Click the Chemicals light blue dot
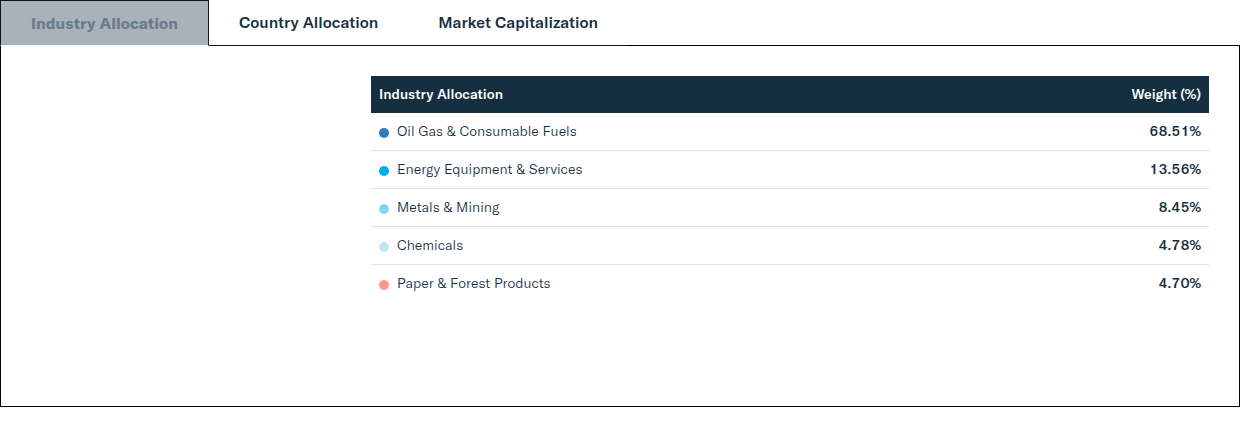 [x=384, y=247]
